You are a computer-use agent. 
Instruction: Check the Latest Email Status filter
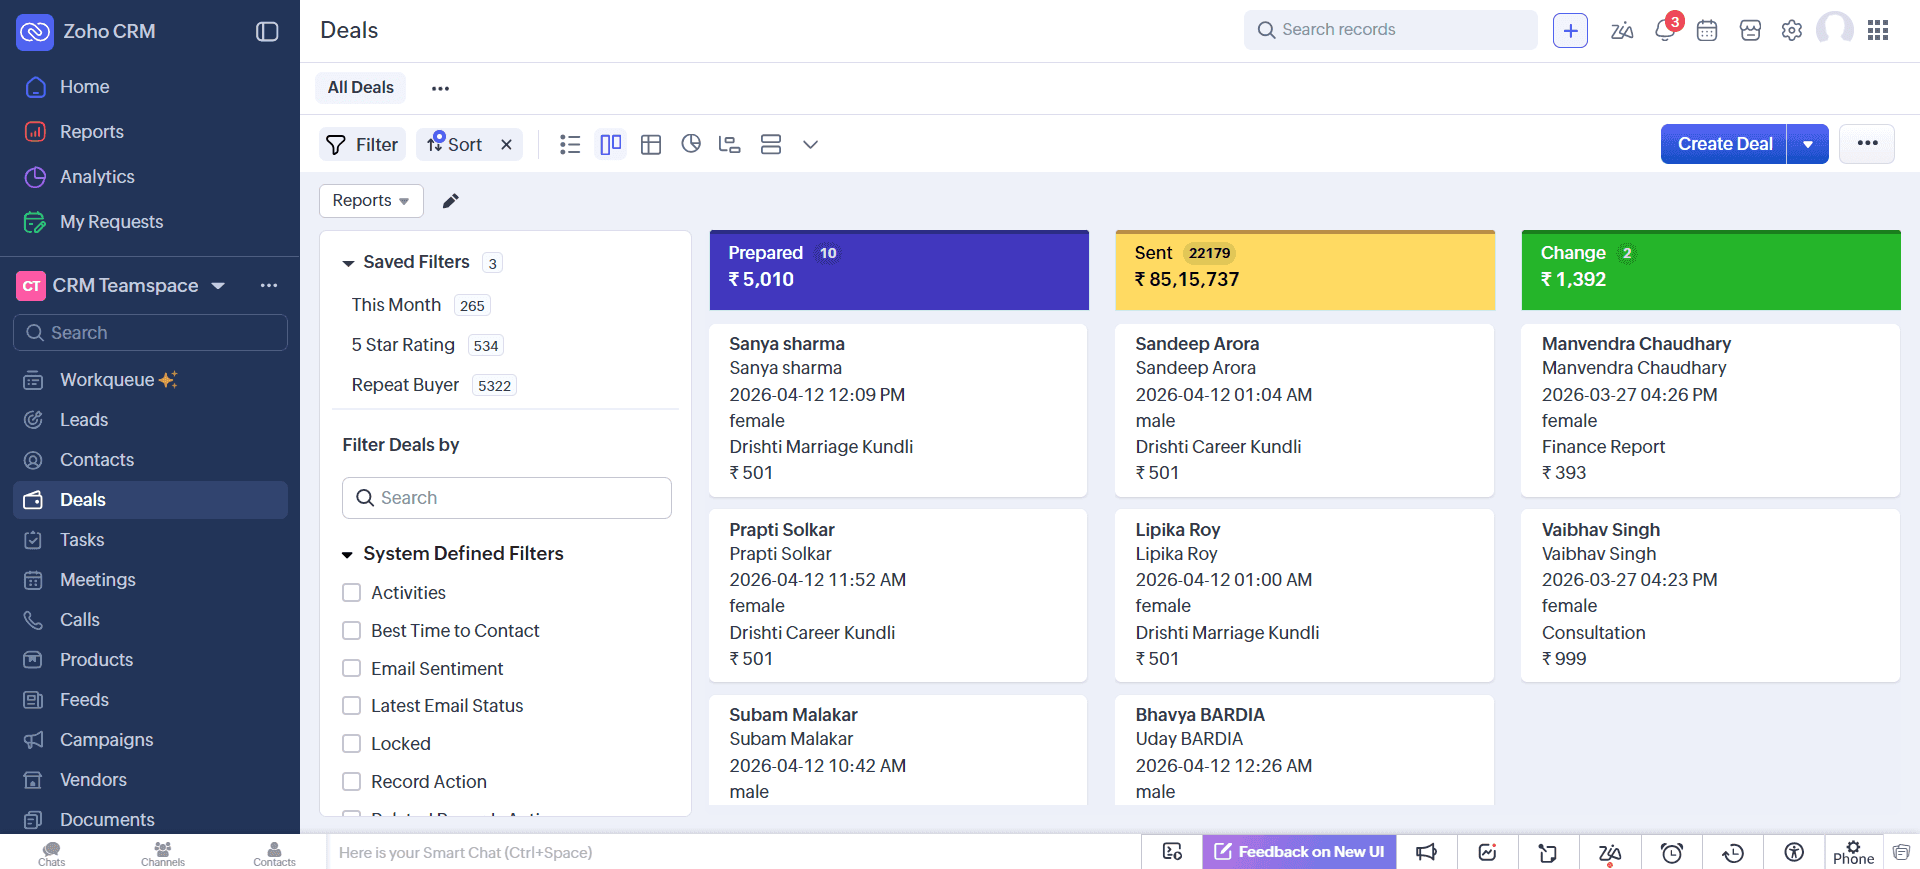click(351, 706)
